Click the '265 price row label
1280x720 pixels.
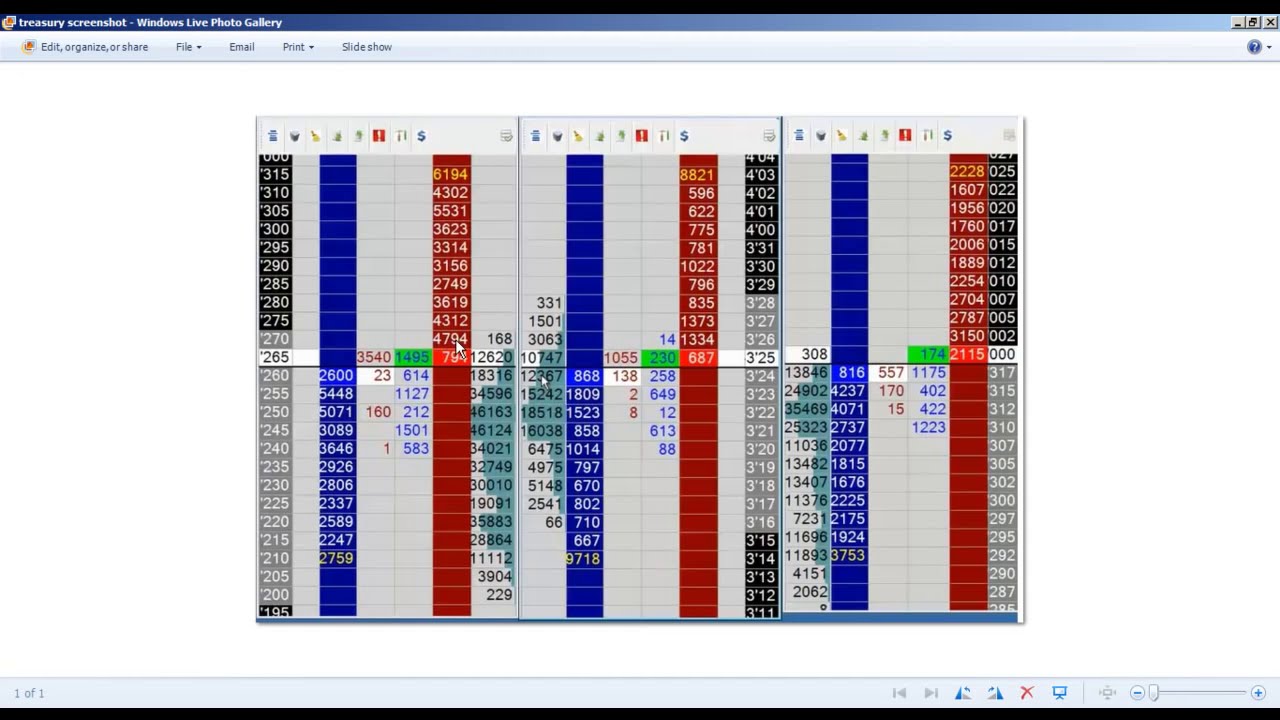(x=275, y=358)
